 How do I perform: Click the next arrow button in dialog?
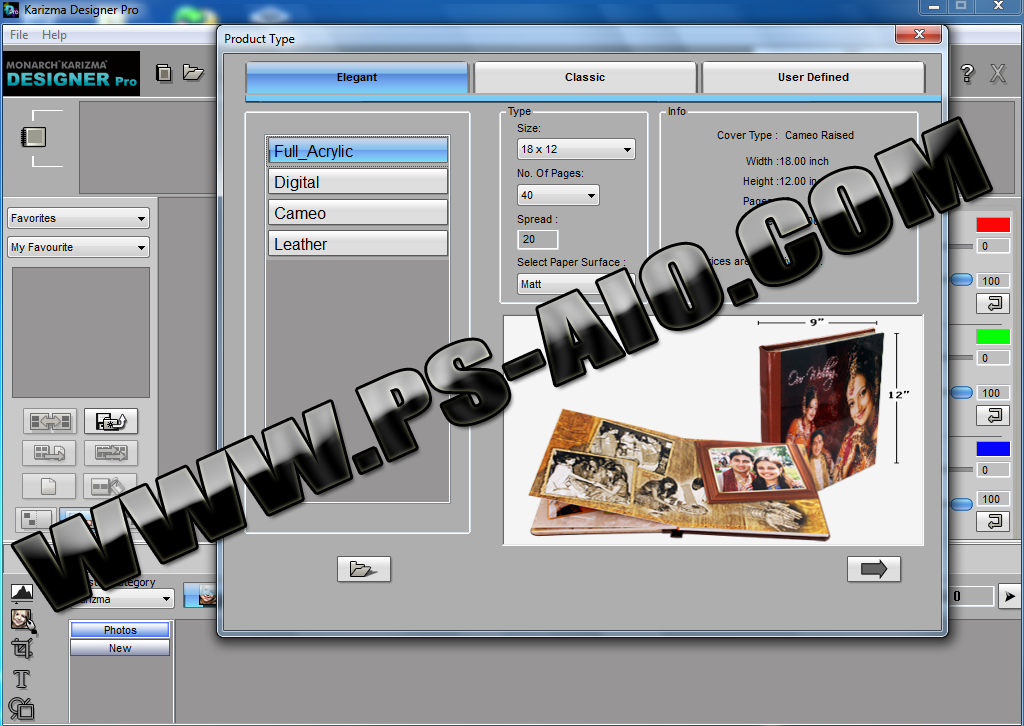(874, 569)
